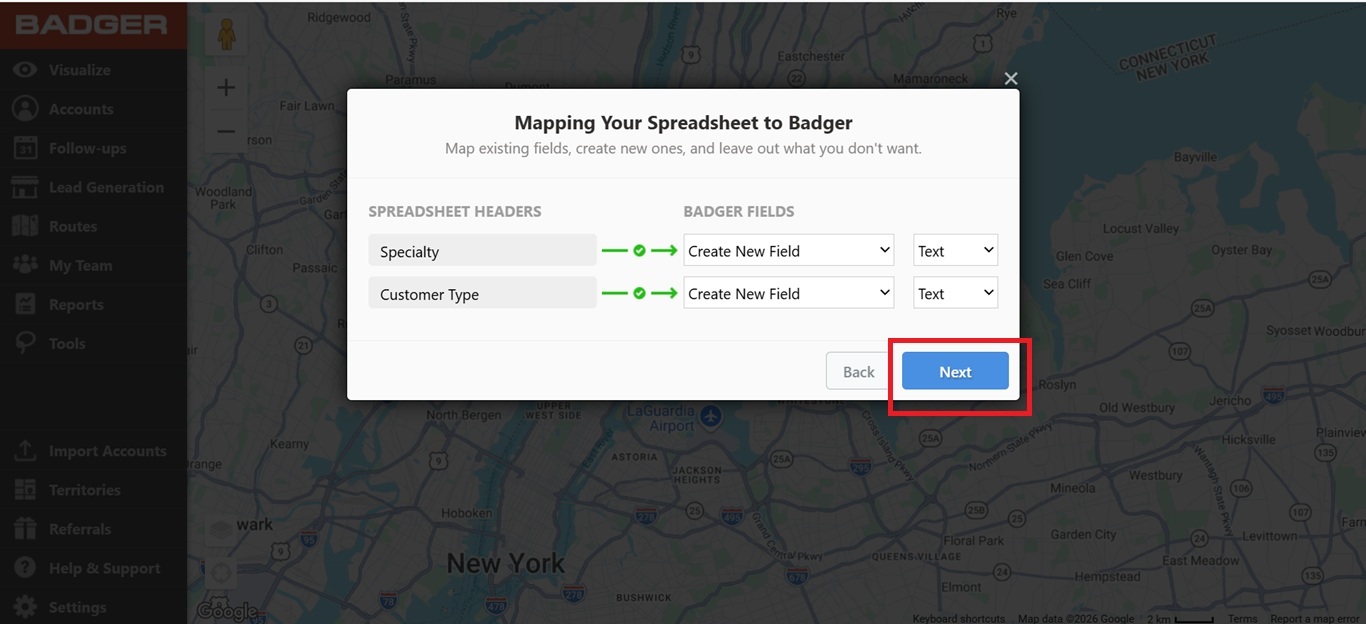Go to Accounts in the sidebar
This screenshot has width=1366, height=624.
point(81,109)
